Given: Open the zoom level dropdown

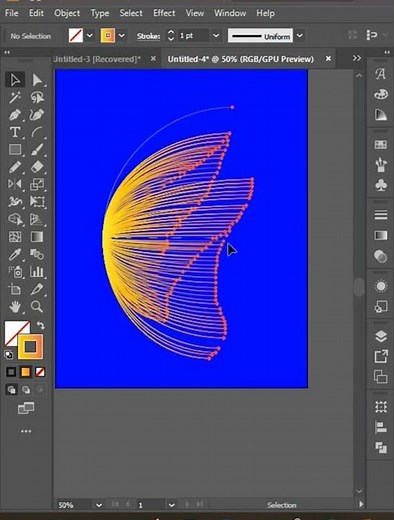Looking at the screenshot, I should click(99, 505).
